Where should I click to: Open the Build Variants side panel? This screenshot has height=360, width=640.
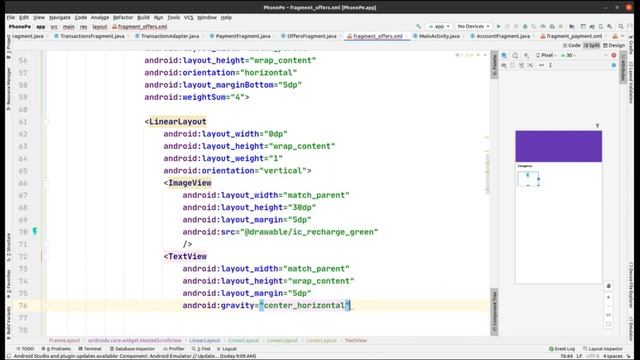coord(9,322)
